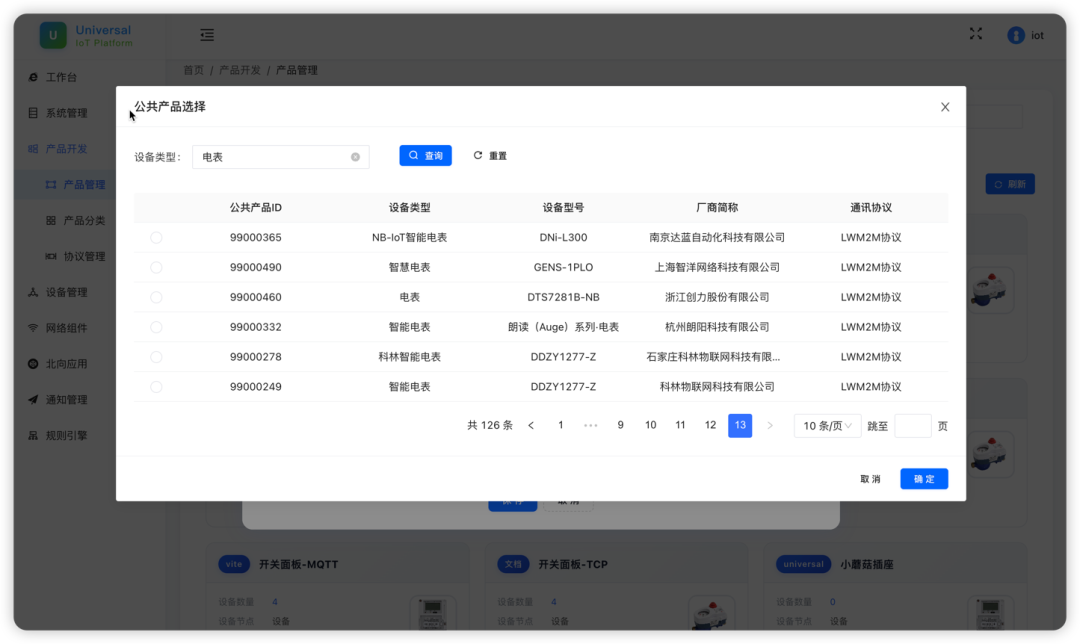Clear the device type field with the clear icon

tap(355, 157)
